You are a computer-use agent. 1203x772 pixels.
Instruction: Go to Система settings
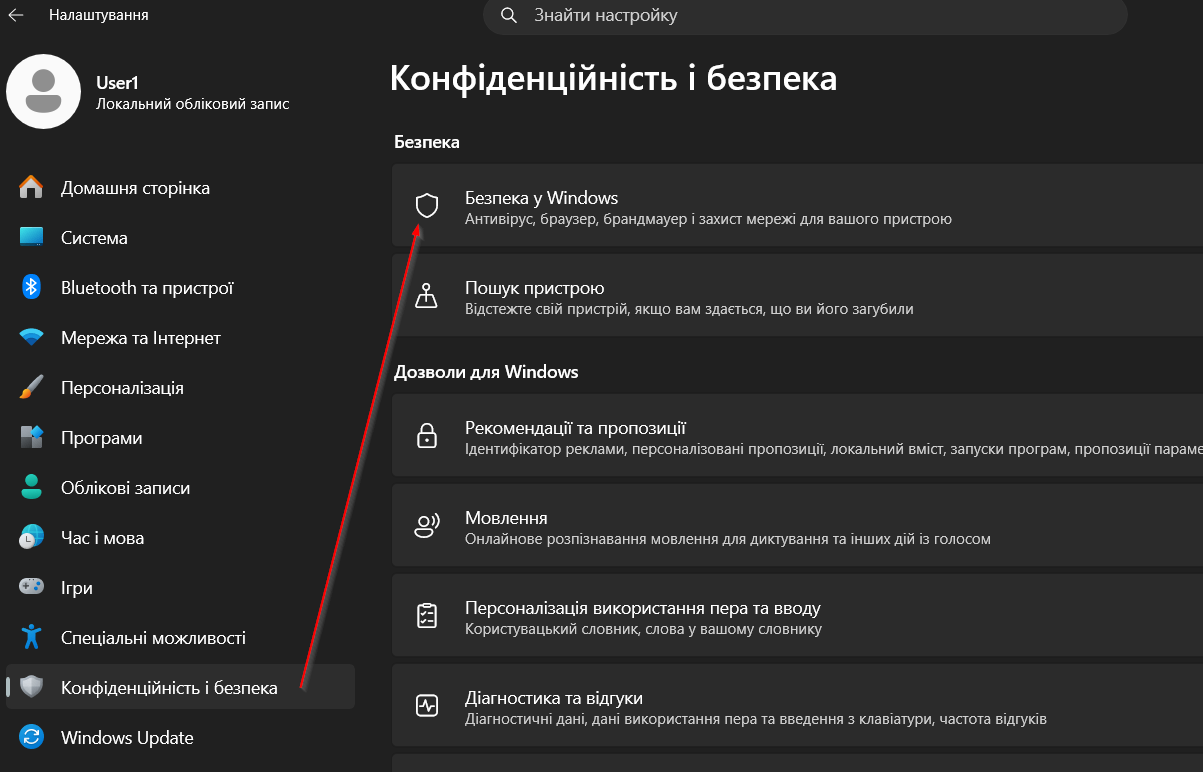coord(180,238)
